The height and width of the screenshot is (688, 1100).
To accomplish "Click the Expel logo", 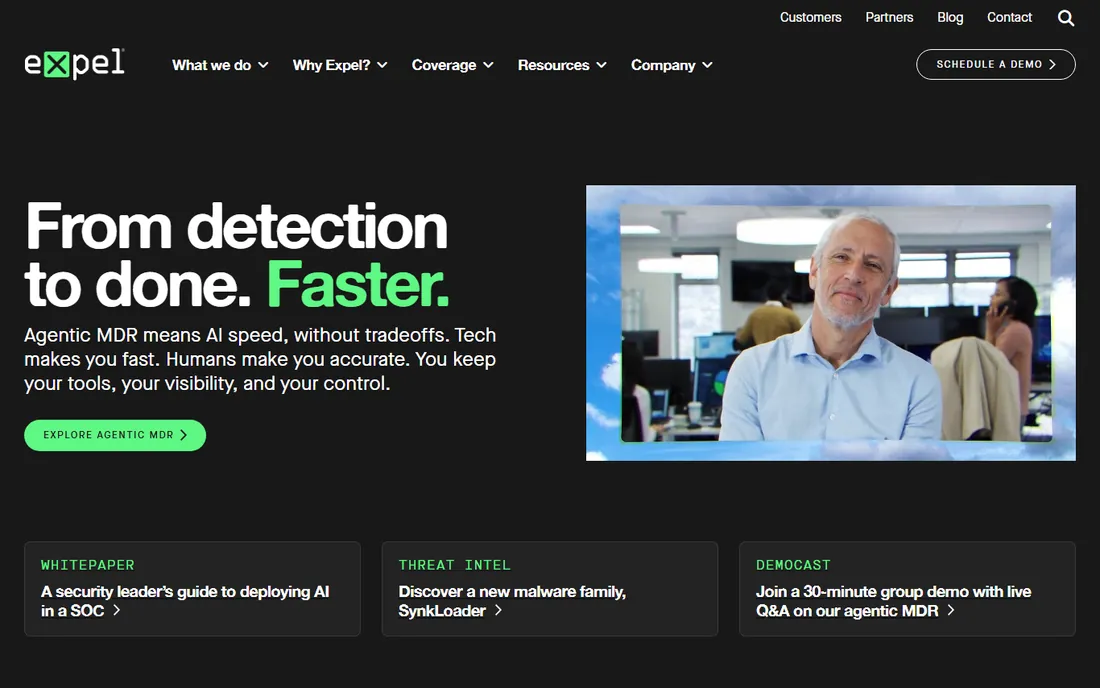I will click(74, 64).
